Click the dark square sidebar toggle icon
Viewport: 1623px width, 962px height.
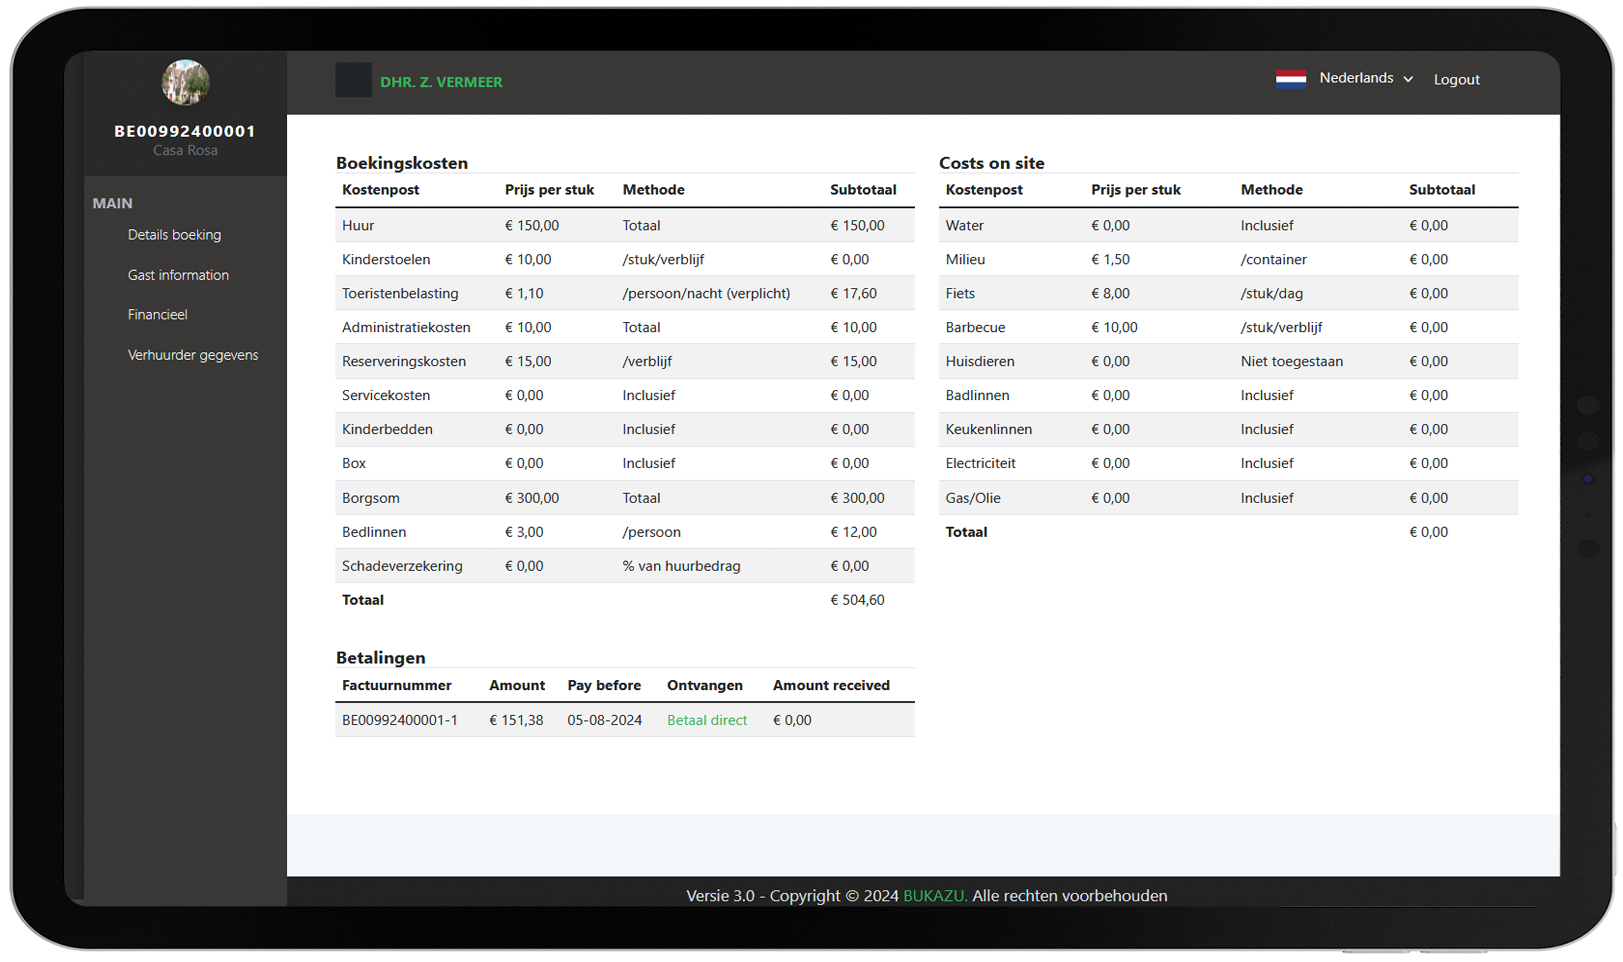click(353, 80)
